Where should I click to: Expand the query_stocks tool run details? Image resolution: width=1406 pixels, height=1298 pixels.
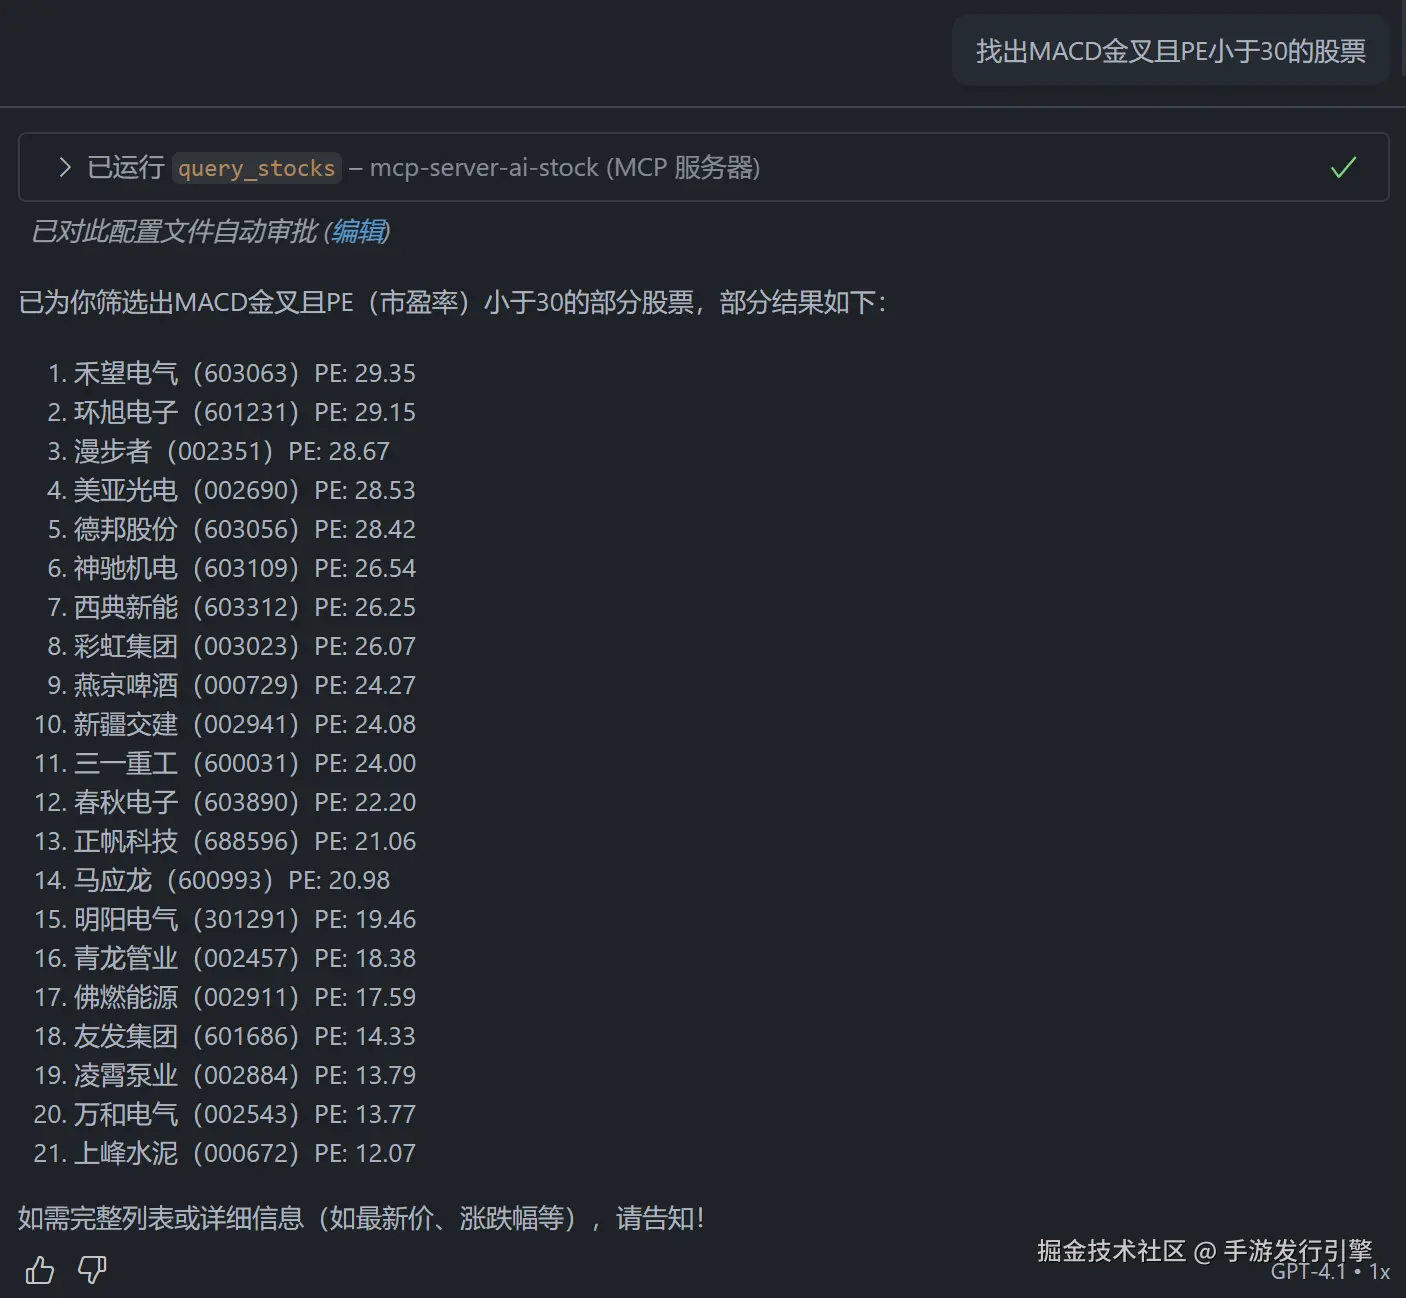[65, 167]
